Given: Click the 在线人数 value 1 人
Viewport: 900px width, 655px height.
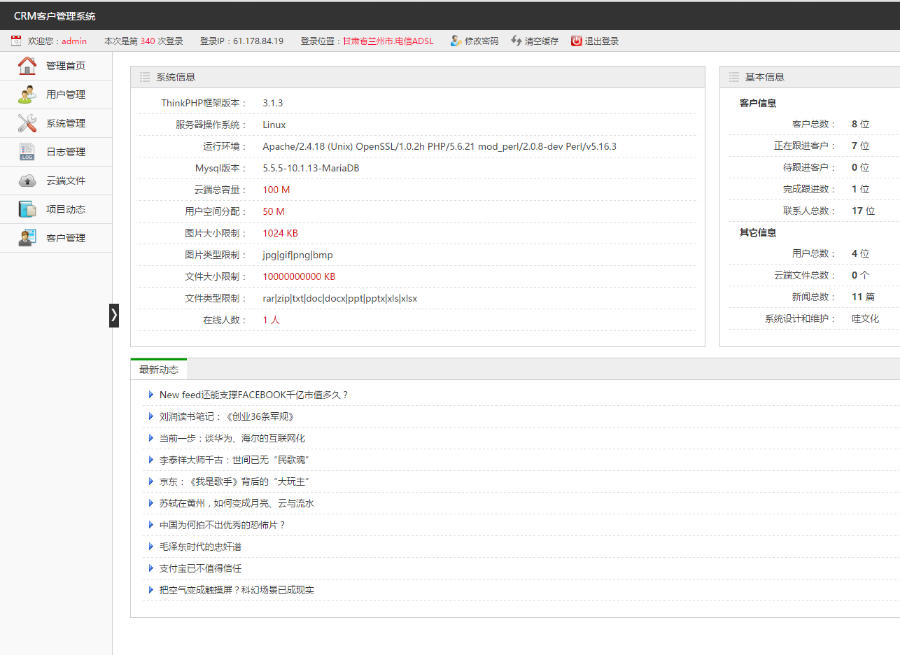Looking at the screenshot, I should click(271, 320).
